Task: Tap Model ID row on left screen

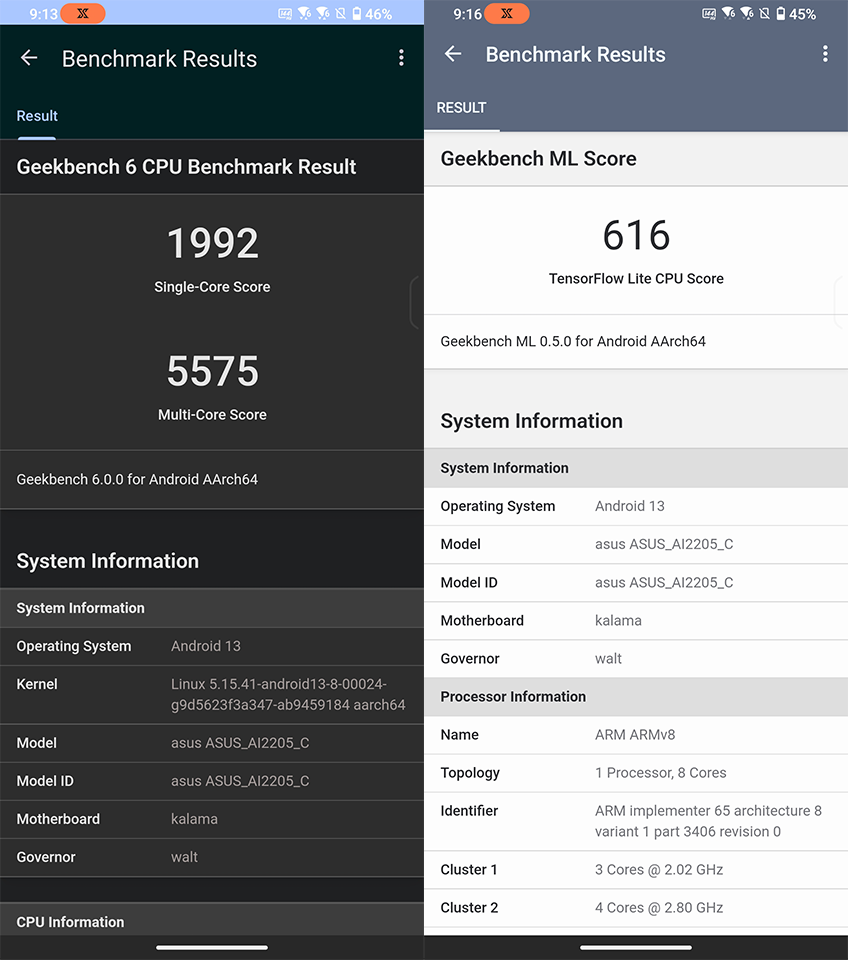Action: (x=212, y=781)
